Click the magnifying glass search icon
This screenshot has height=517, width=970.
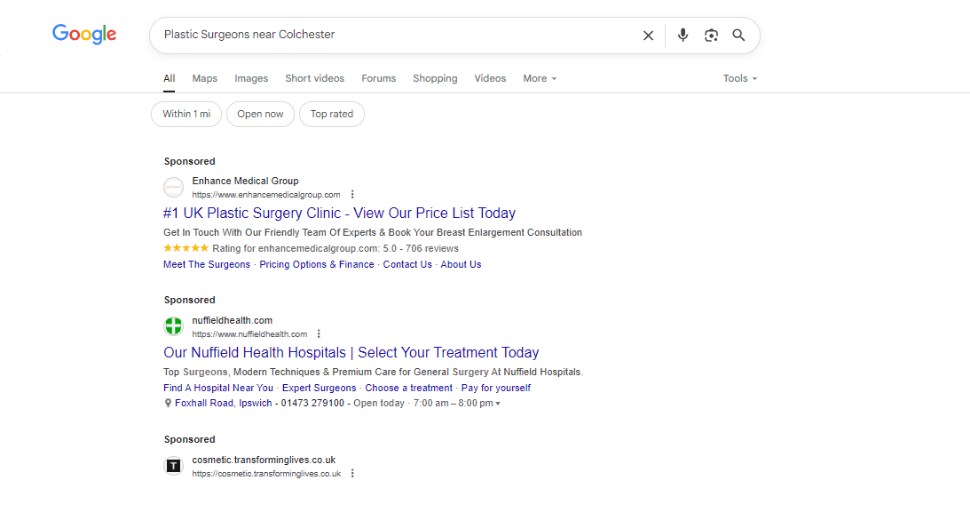point(739,35)
